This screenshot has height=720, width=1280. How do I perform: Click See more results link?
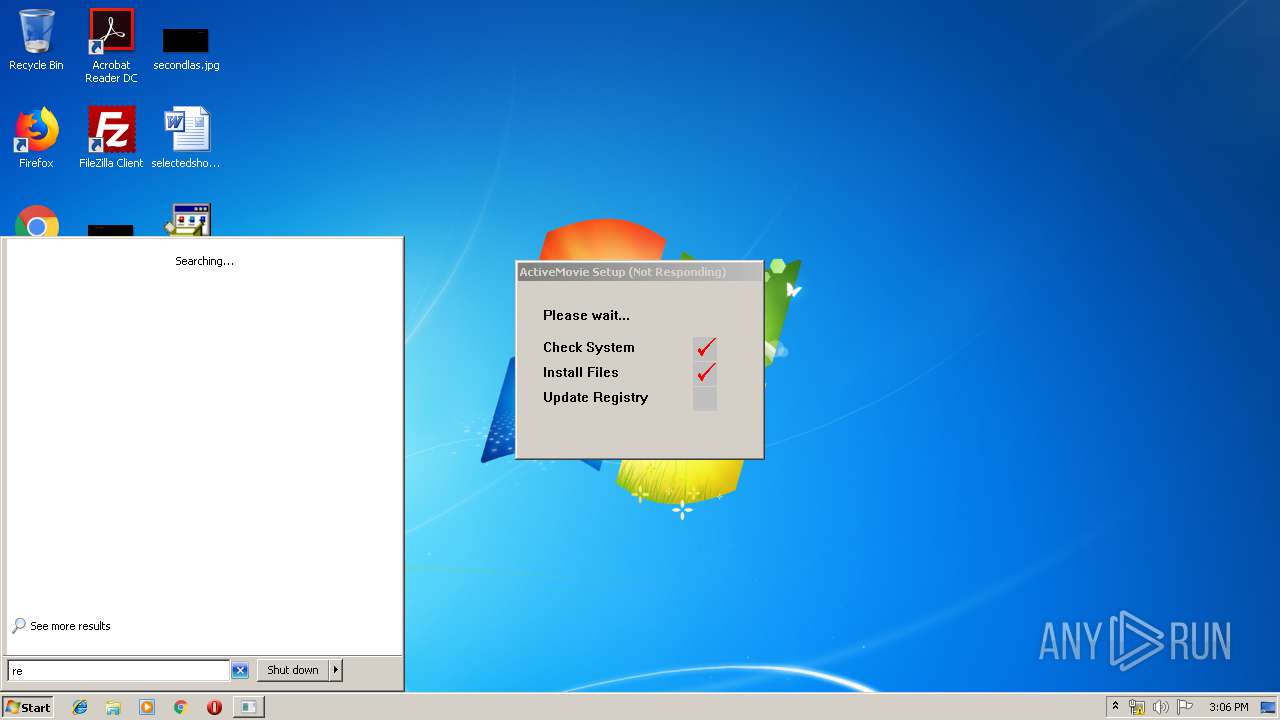pos(70,626)
